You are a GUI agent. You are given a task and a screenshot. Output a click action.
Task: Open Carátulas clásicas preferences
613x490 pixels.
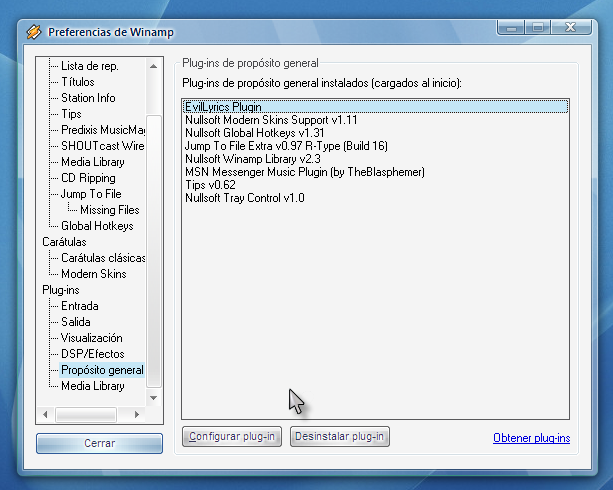click(103, 258)
